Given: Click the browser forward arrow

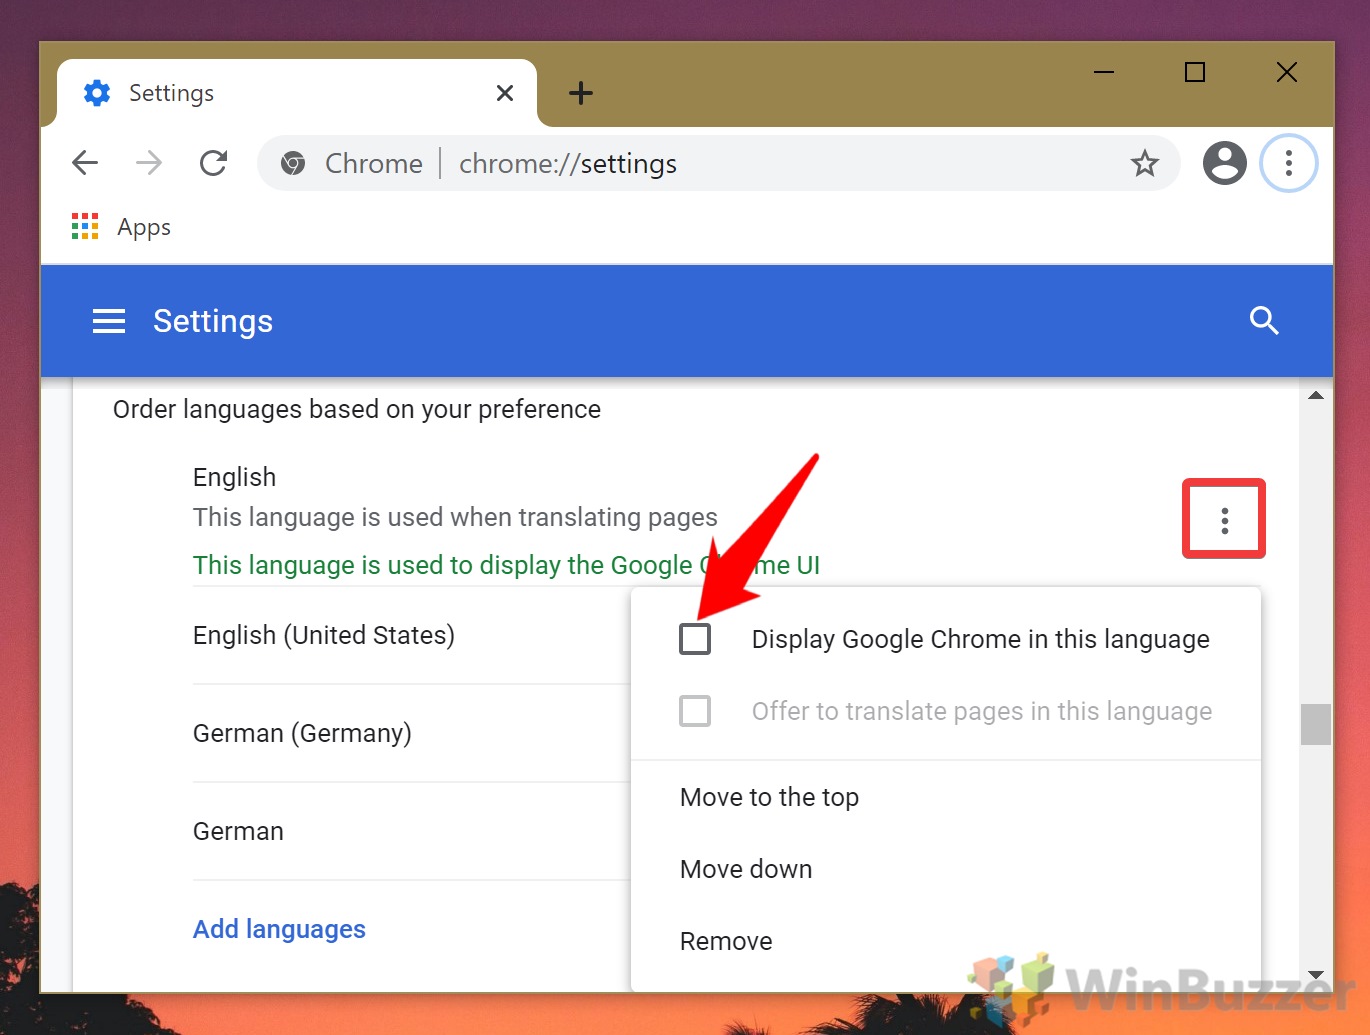Looking at the screenshot, I should [149, 163].
